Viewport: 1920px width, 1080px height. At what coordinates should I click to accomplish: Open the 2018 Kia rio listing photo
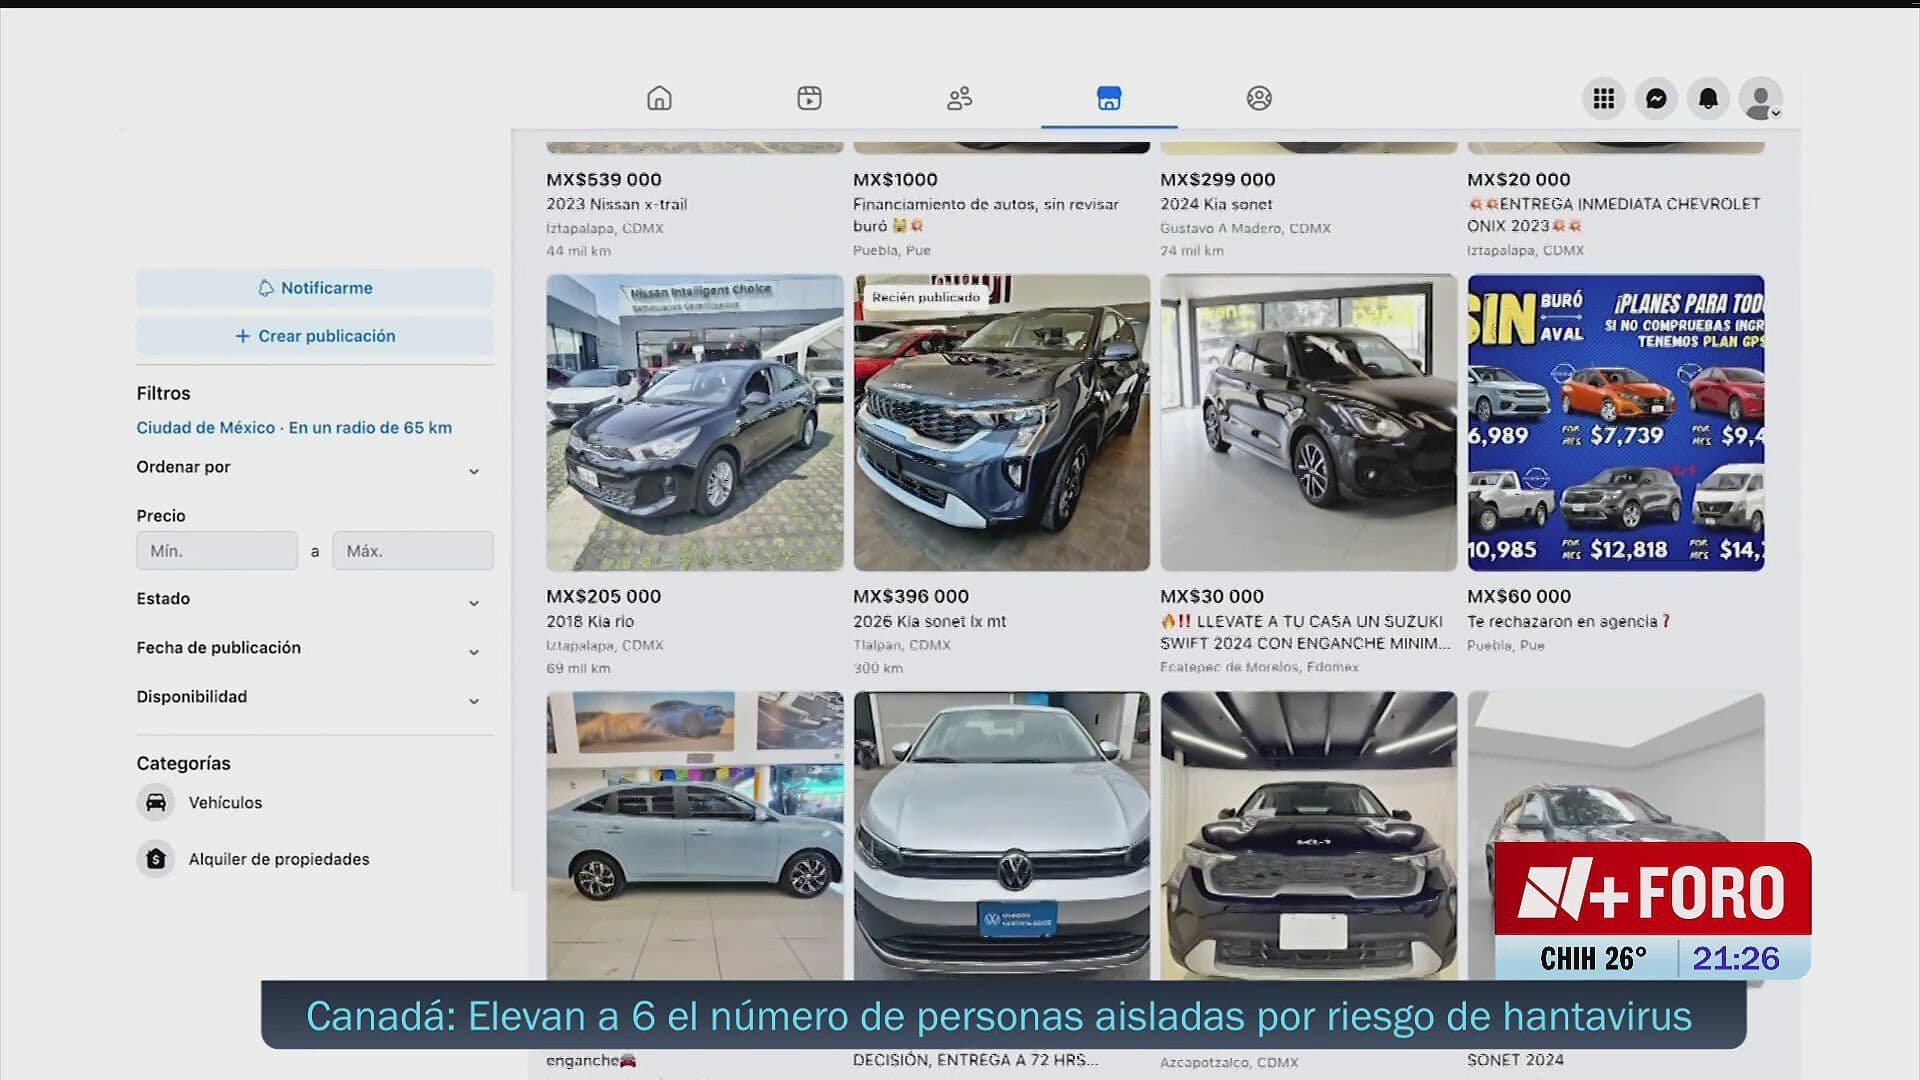pos(695,423)
